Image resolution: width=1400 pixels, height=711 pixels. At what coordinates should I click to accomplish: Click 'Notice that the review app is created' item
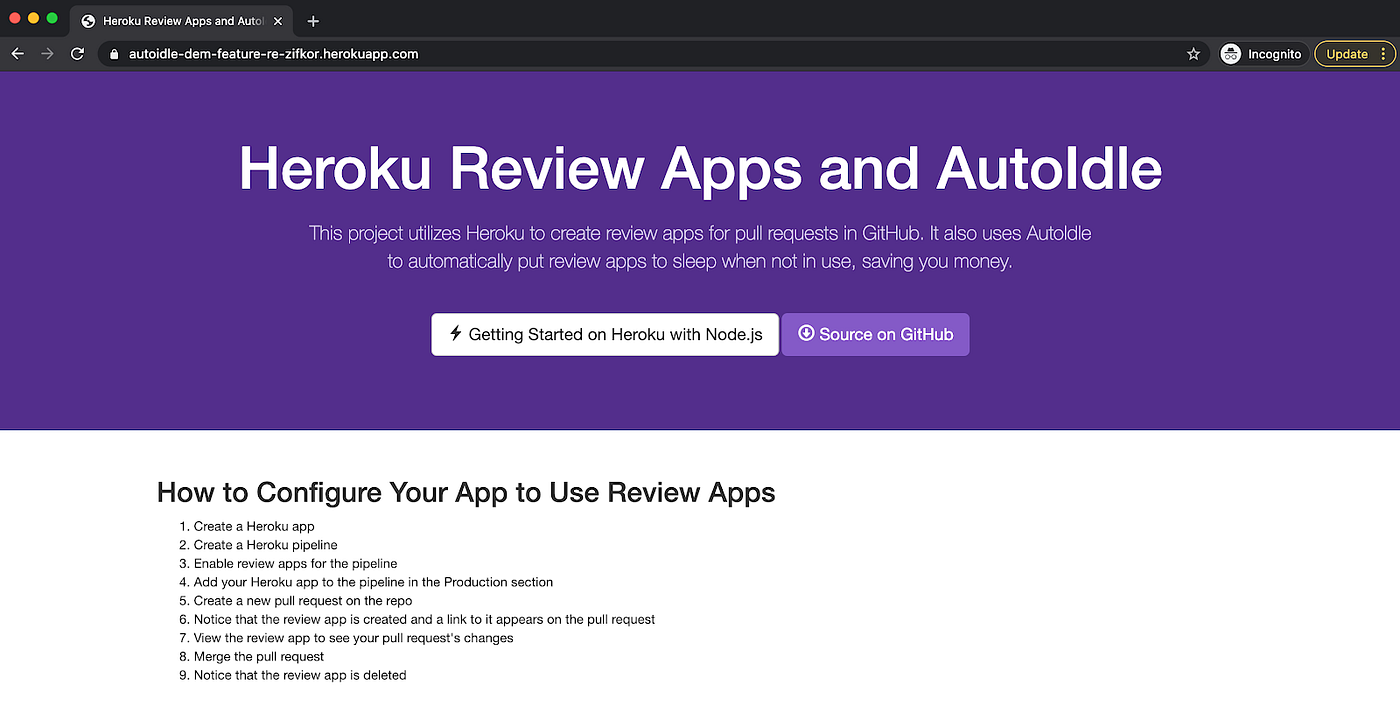tap(424, 619)
